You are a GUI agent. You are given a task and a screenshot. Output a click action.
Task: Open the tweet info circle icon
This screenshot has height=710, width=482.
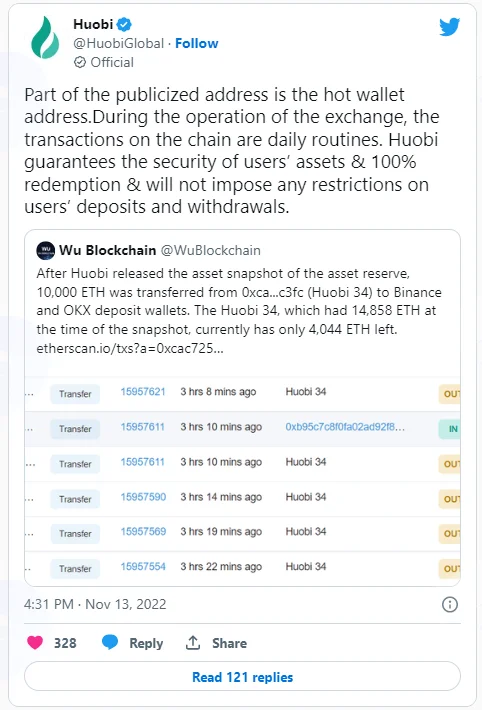click(450, 604)
